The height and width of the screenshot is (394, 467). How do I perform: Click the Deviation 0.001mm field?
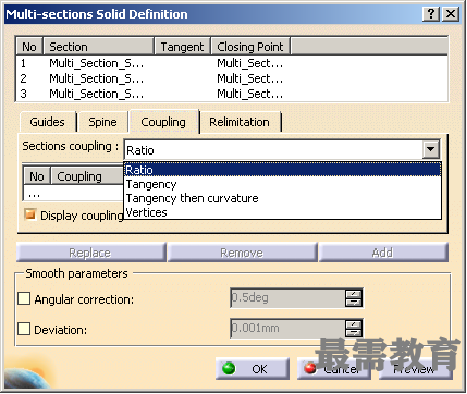288,328
